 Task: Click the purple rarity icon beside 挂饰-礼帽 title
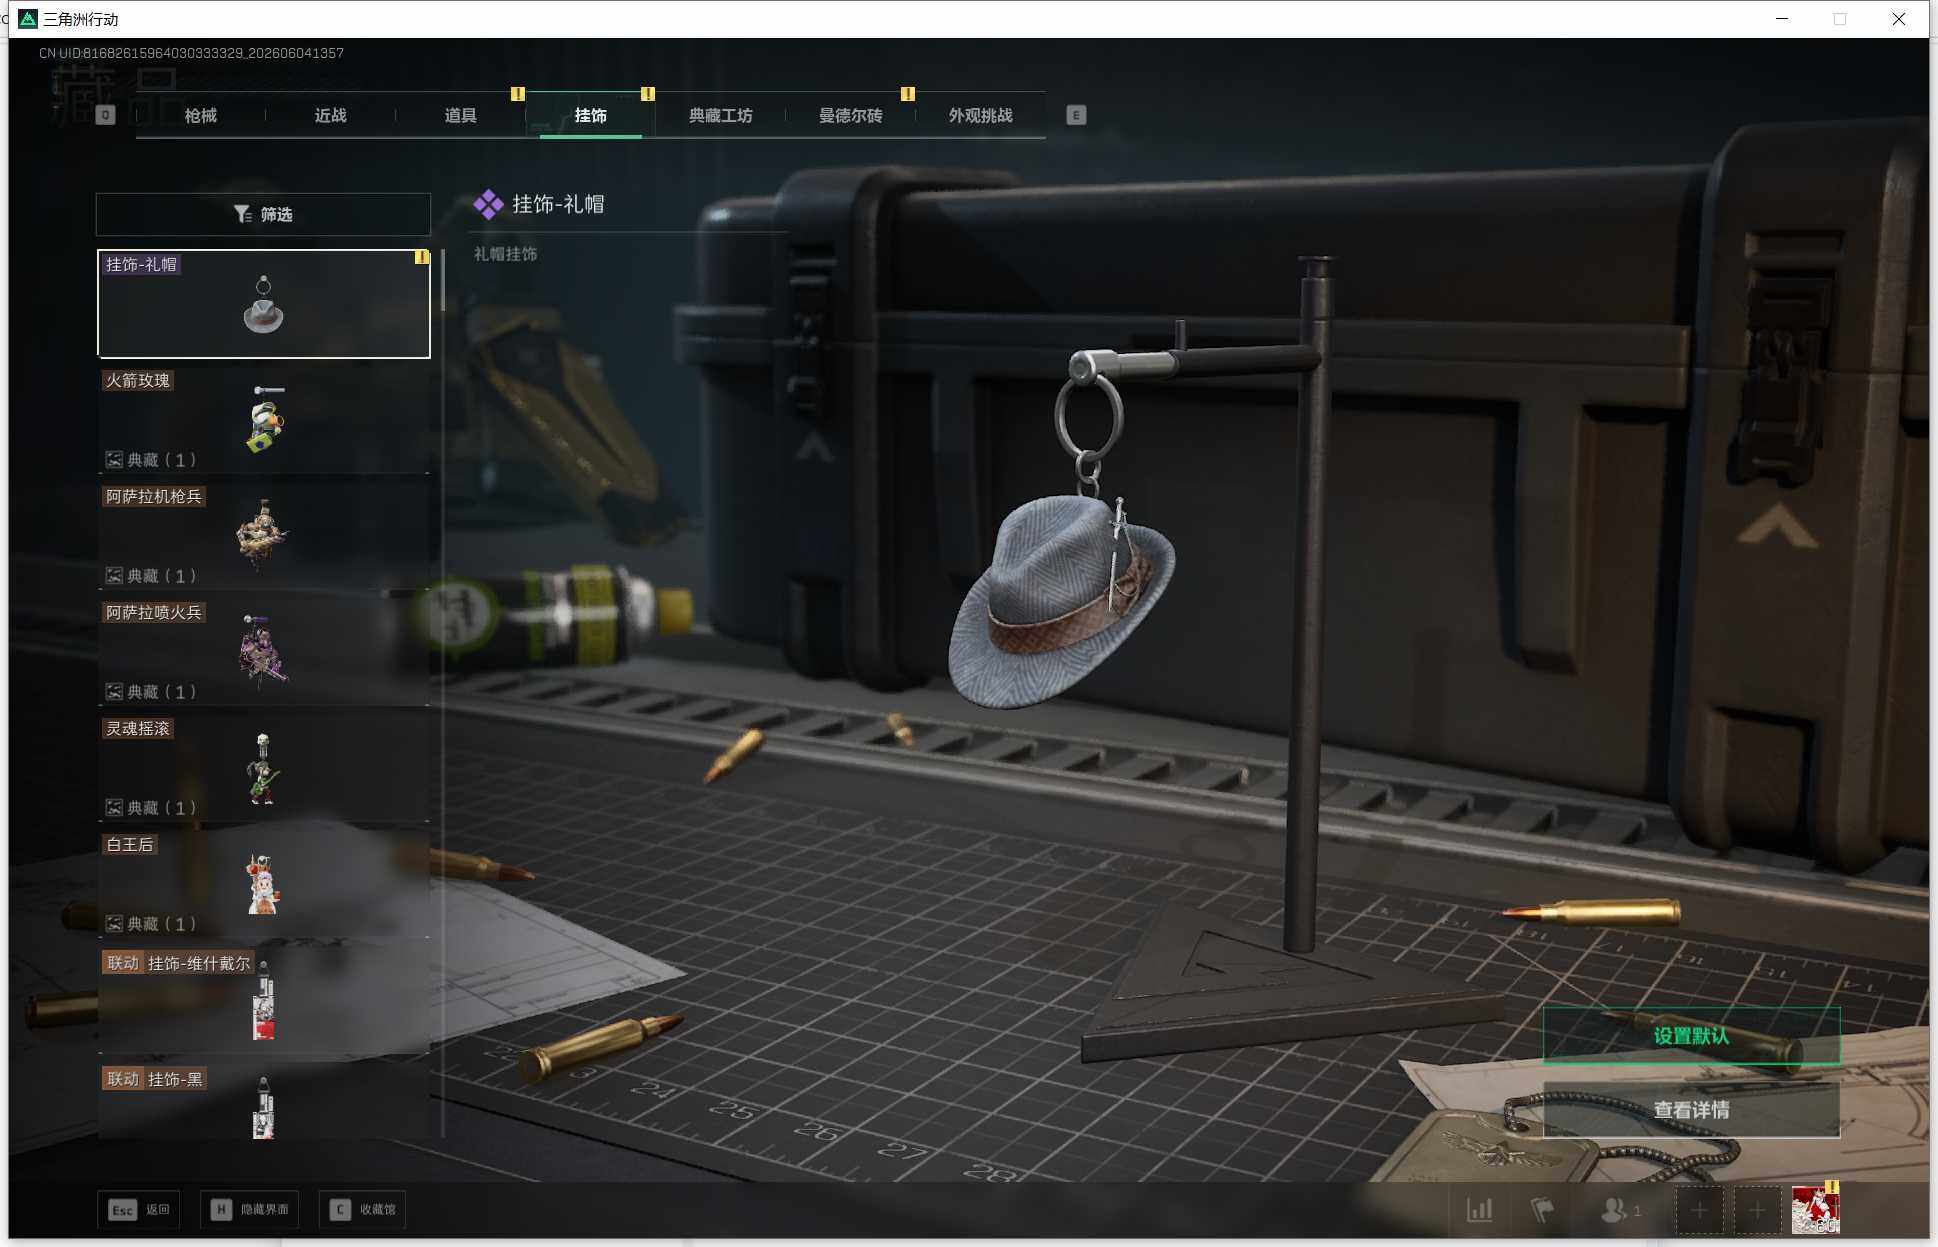pyautogui.click(x=488, y=204)
